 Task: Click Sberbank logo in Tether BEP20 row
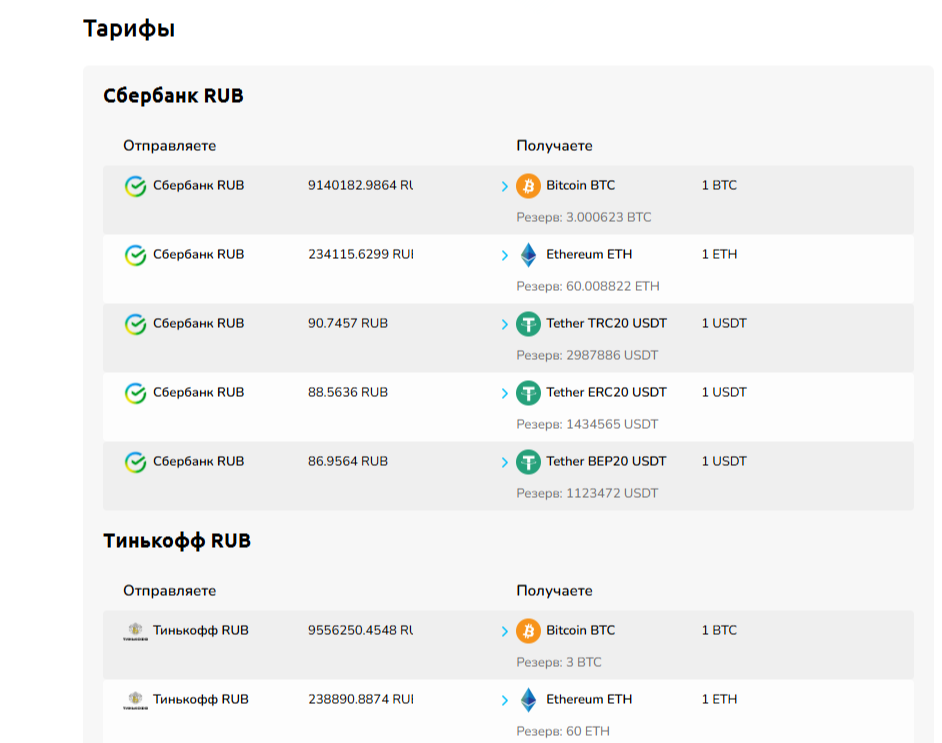(x=135, y=462)
